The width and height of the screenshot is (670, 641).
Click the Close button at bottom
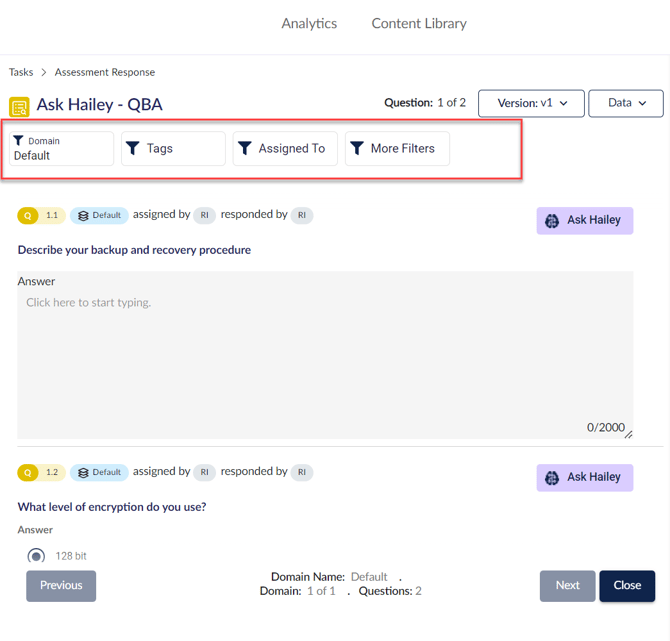(x=627, y=585)
